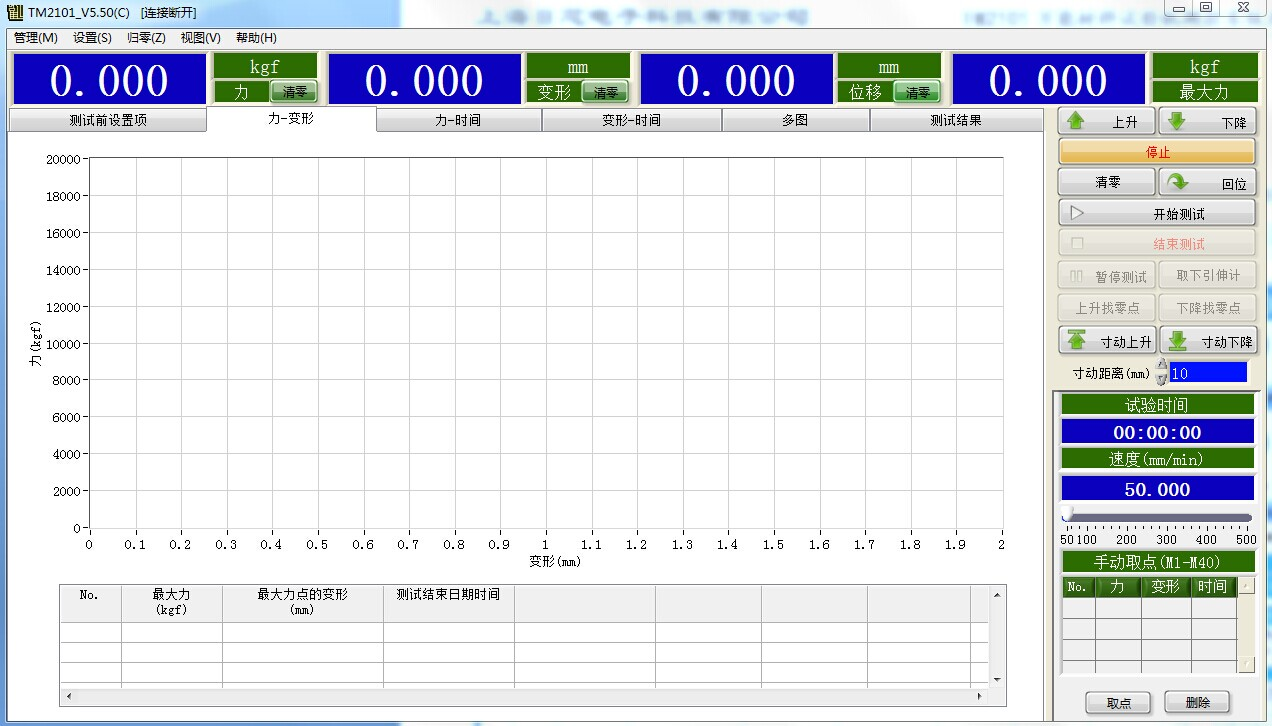Click the speed slider track
Viewport: 1272px width, 726px height.
(1160, 517)
